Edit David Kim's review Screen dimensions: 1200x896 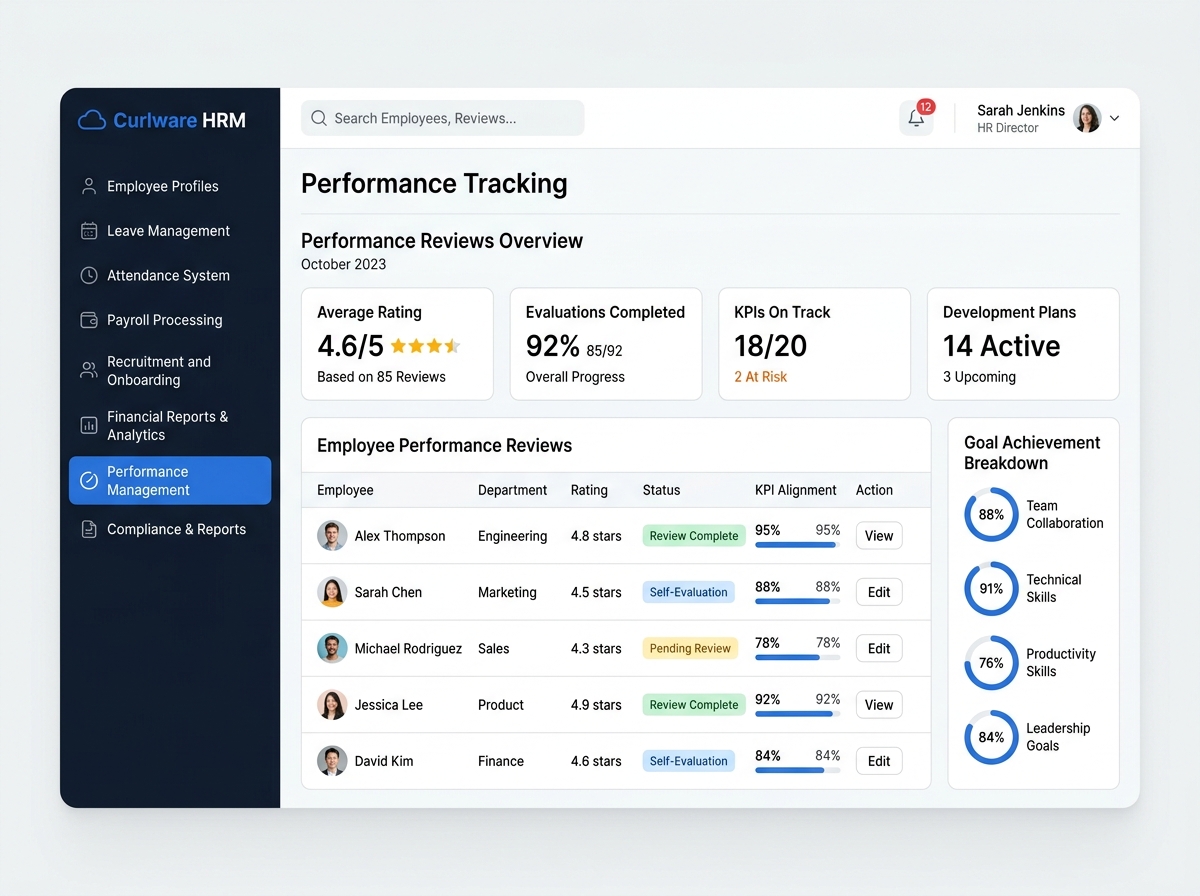click(879, 761)
